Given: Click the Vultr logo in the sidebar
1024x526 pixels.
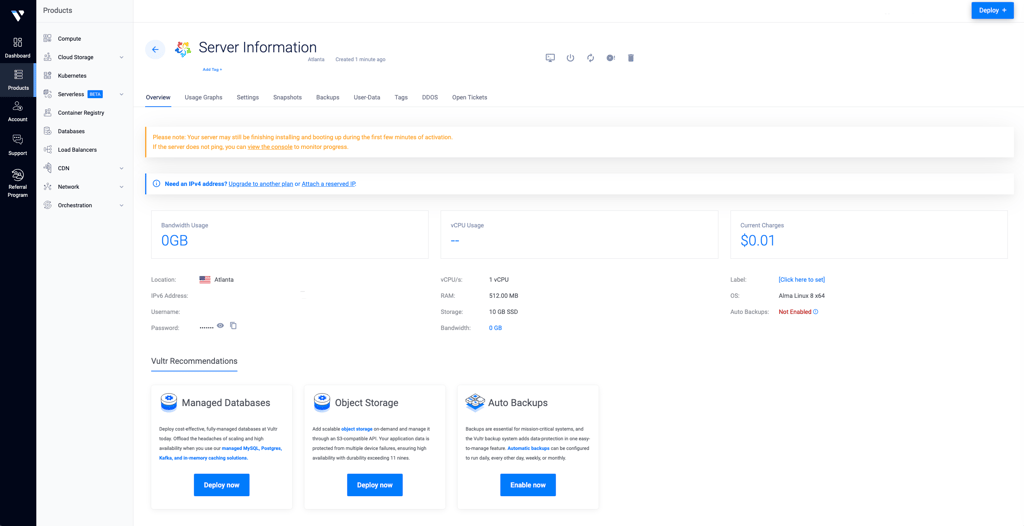Looking at the screenshot, I should (x=18, y=14).
